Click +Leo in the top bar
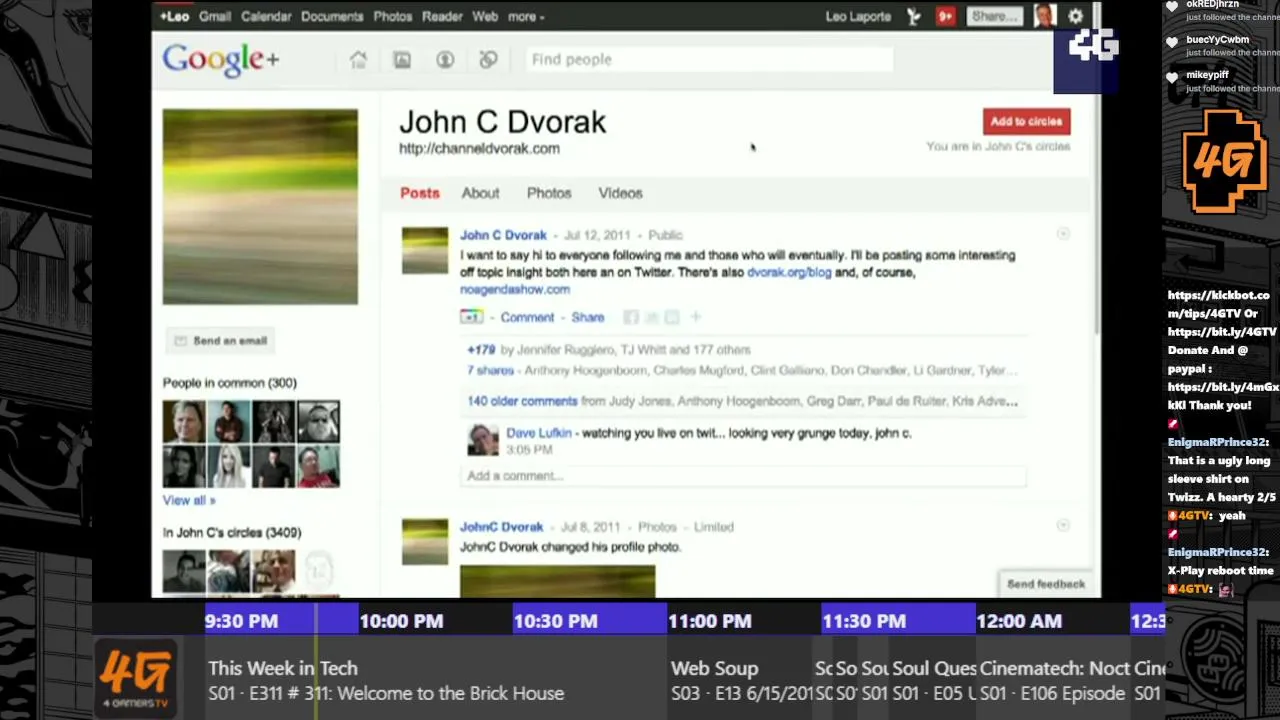1280x720 pixels. 175,16
